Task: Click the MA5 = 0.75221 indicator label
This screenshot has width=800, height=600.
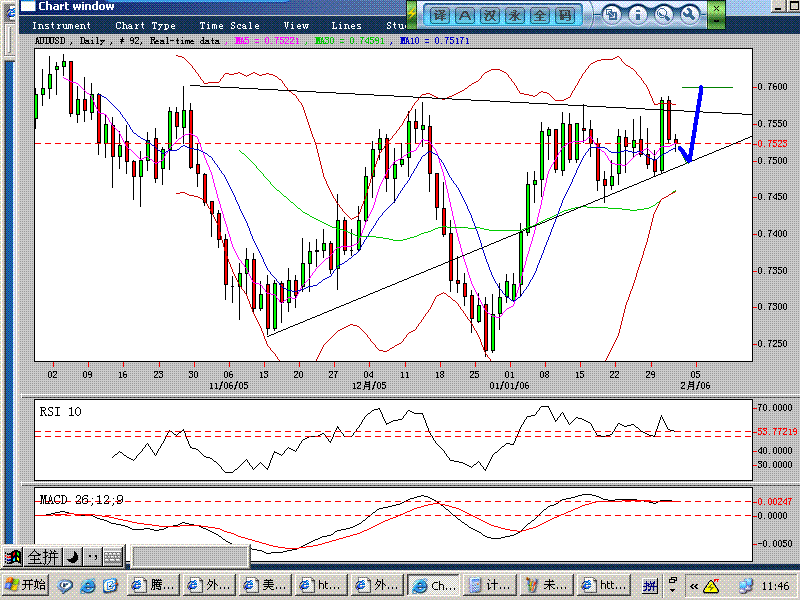Action: [266, 41]
